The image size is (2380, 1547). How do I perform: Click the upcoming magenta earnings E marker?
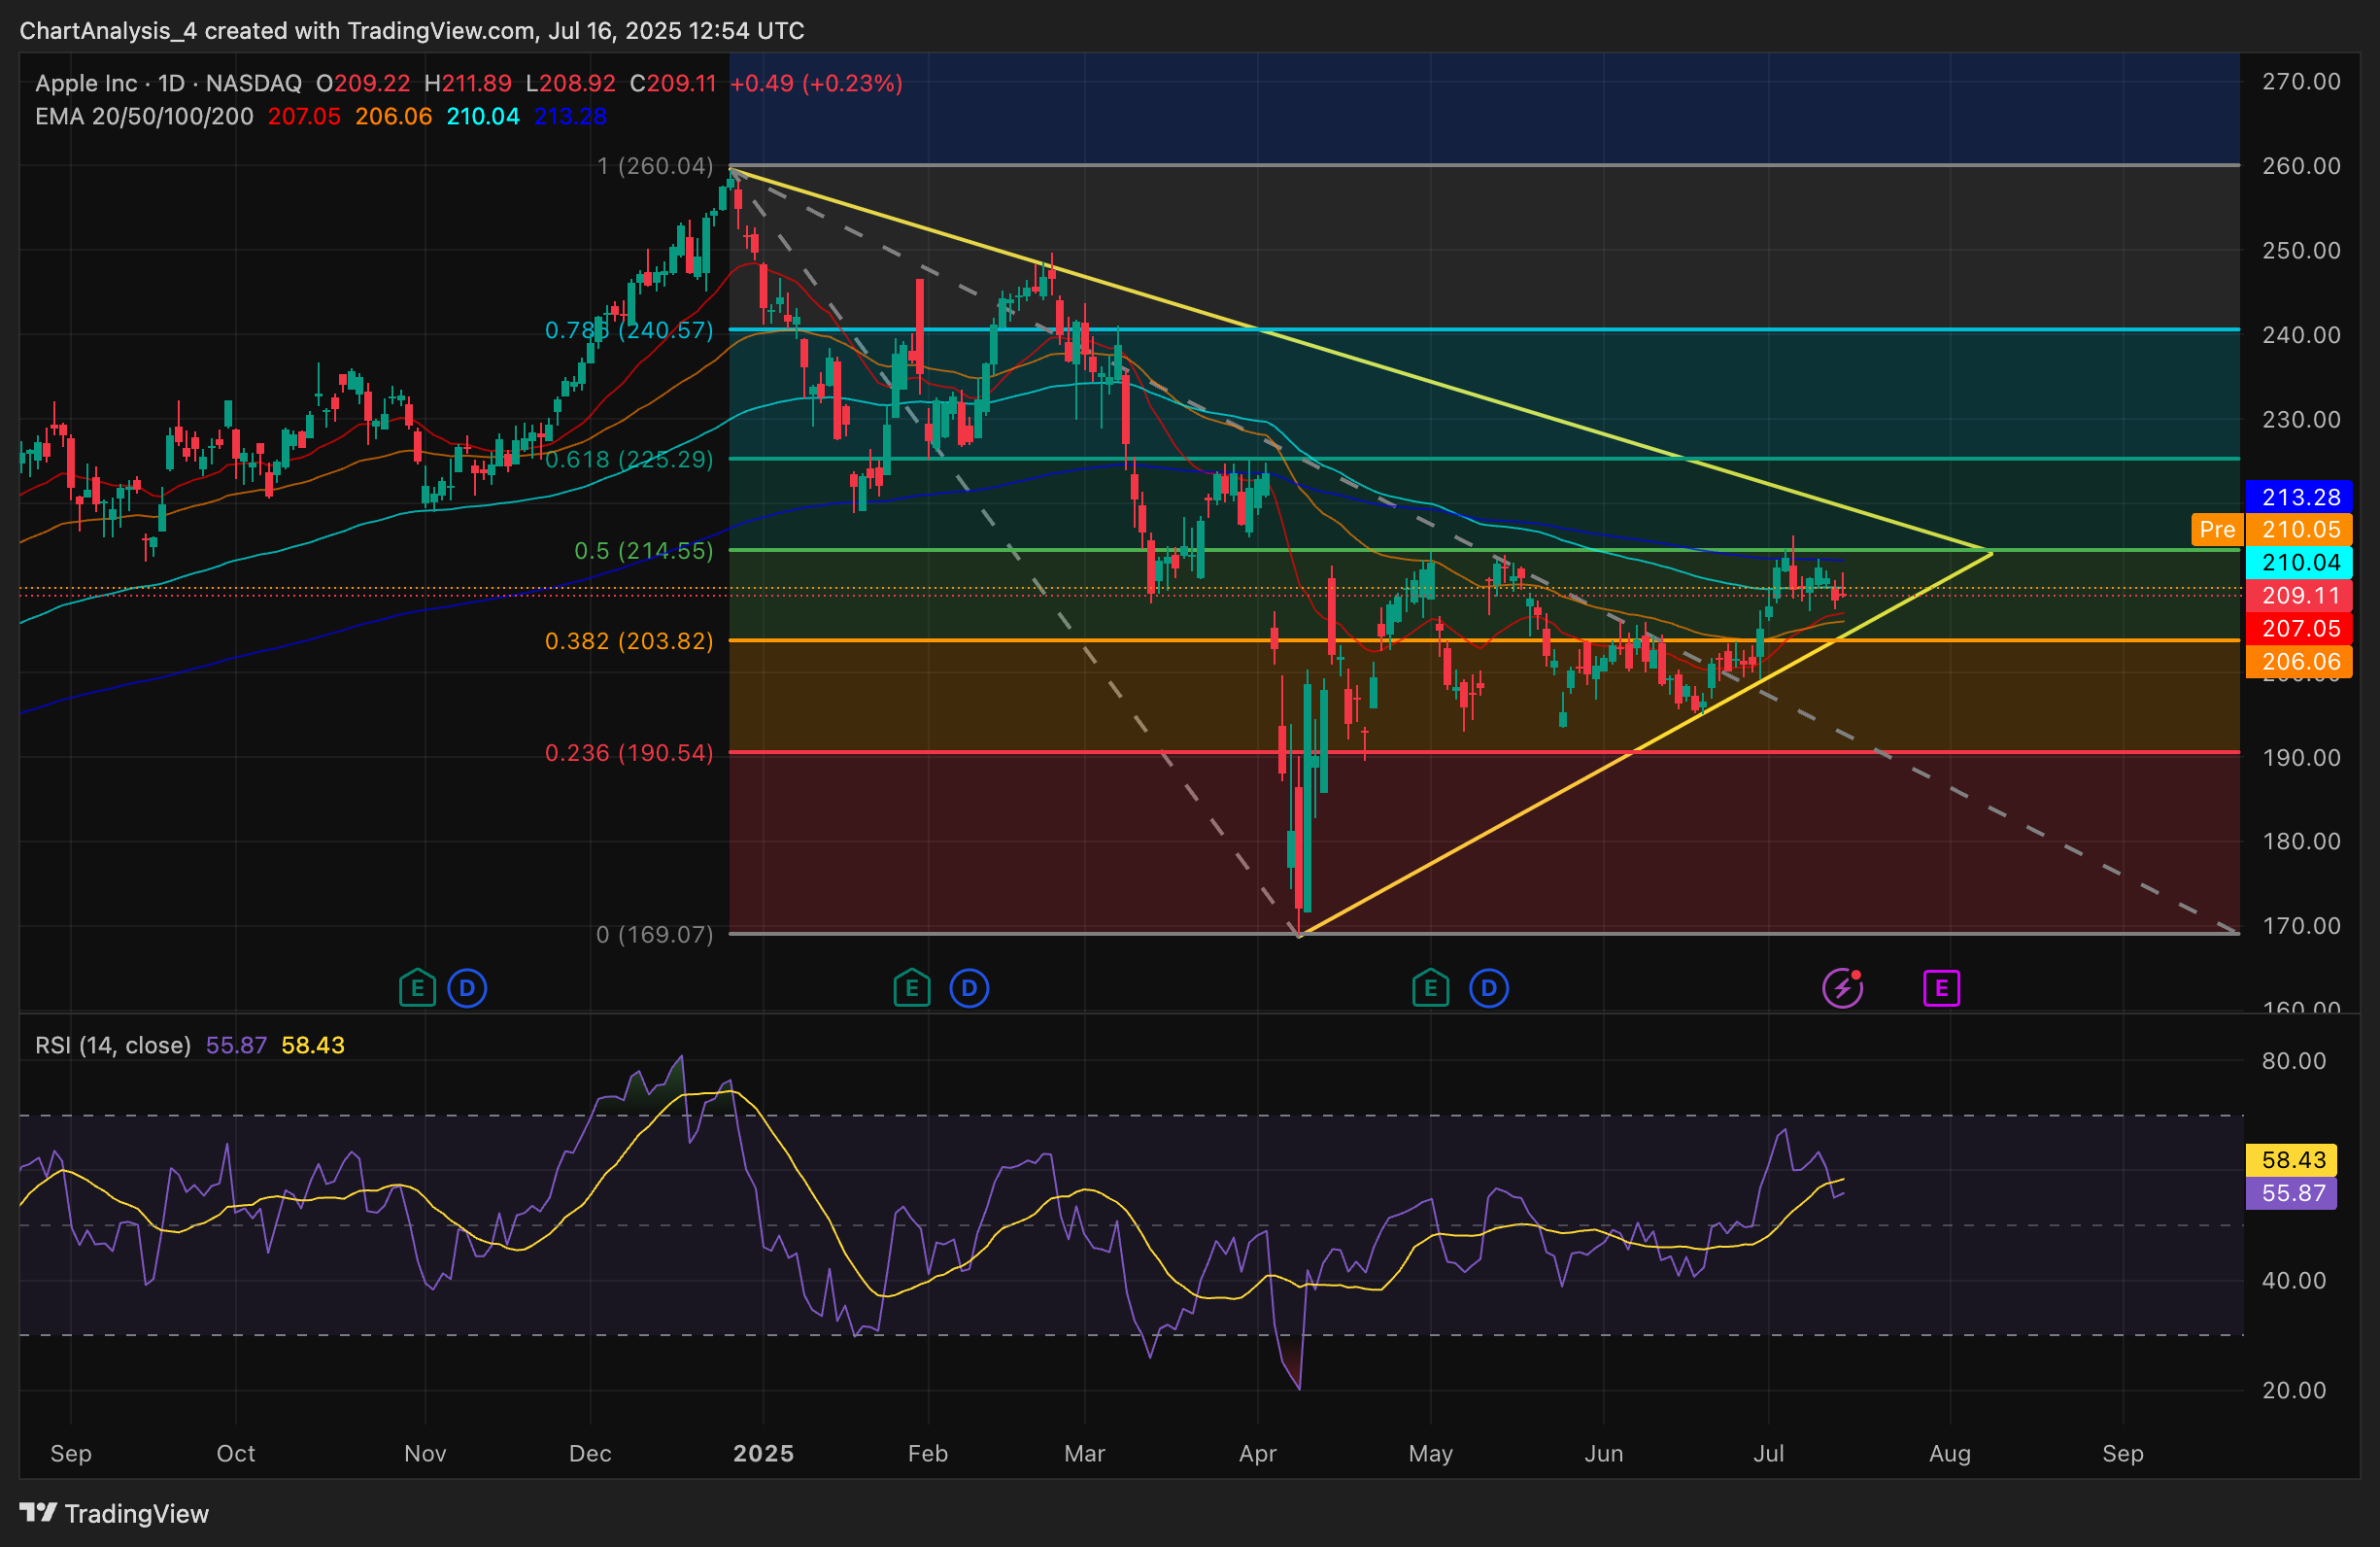coord(1941,989)
